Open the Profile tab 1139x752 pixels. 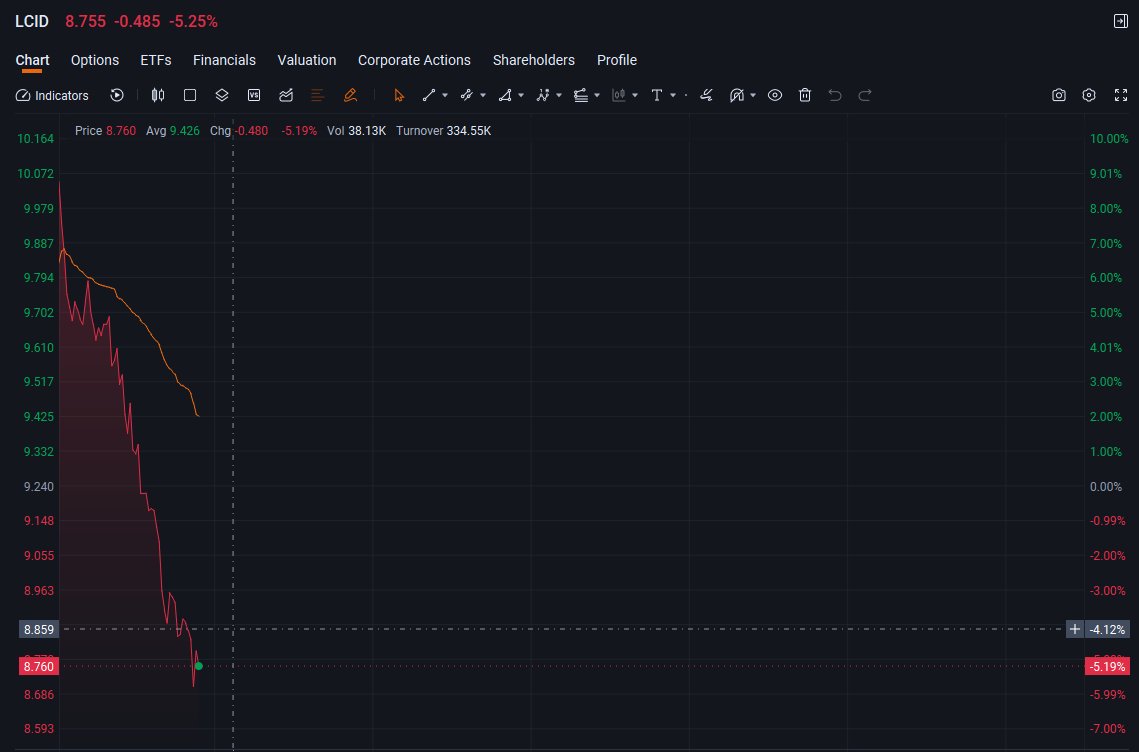(617, 60)
